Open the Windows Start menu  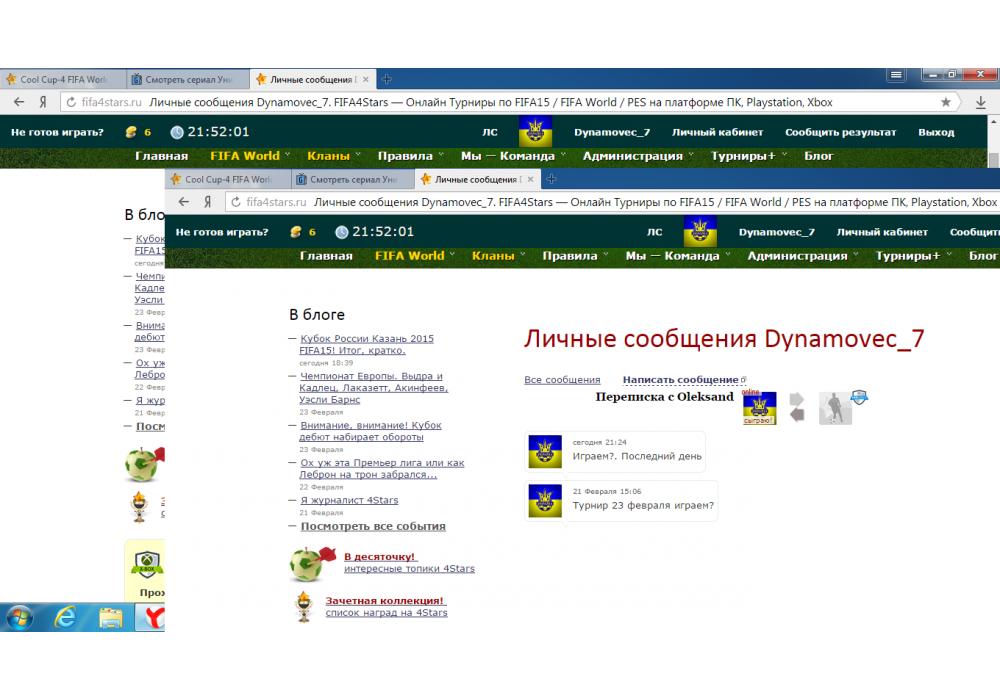tap(19, 618)
